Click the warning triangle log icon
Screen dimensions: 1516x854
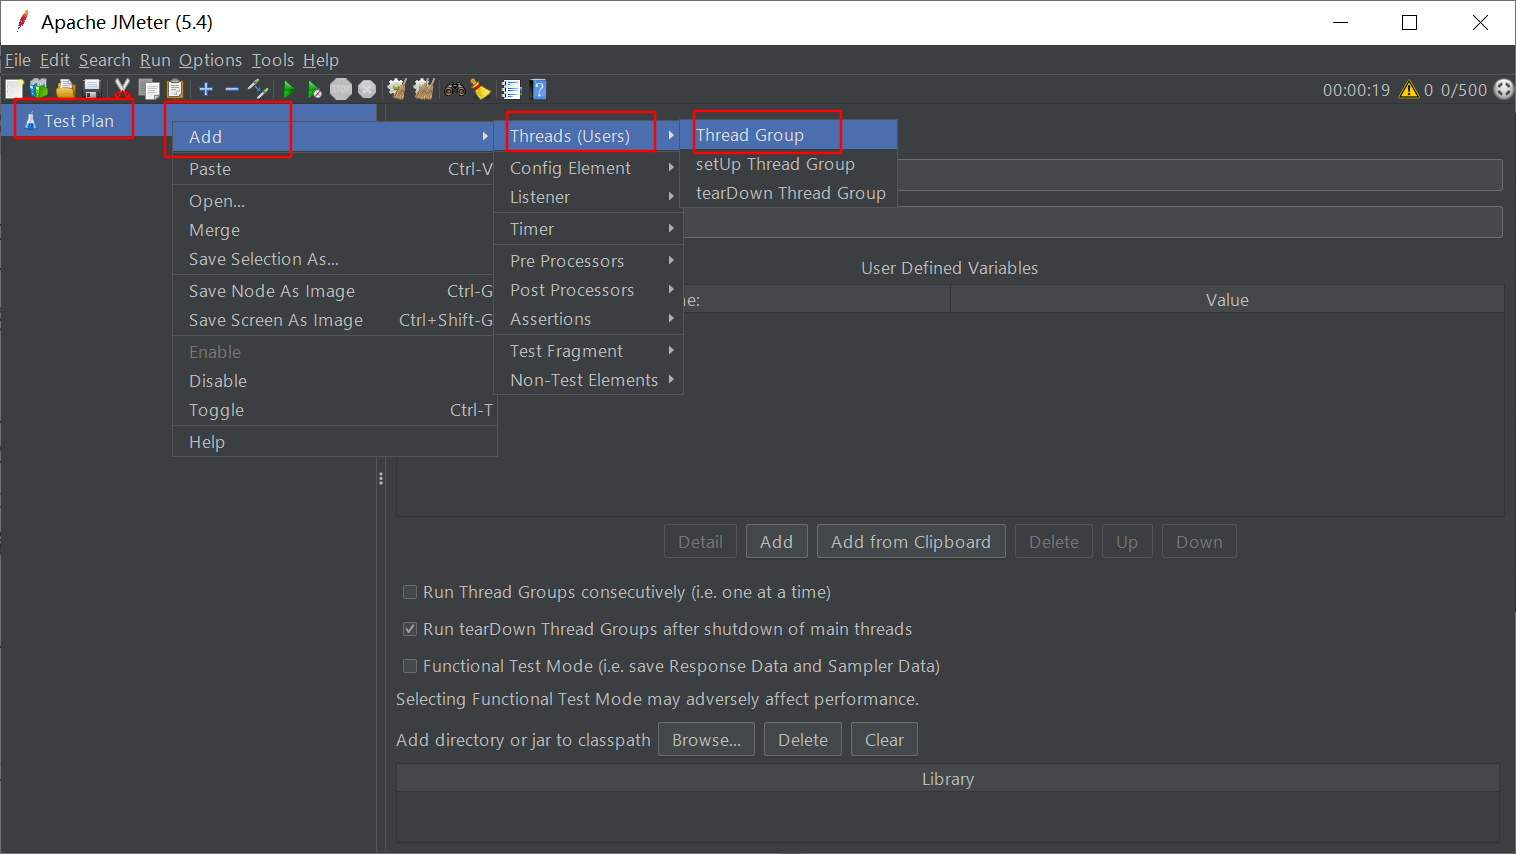1409,89
